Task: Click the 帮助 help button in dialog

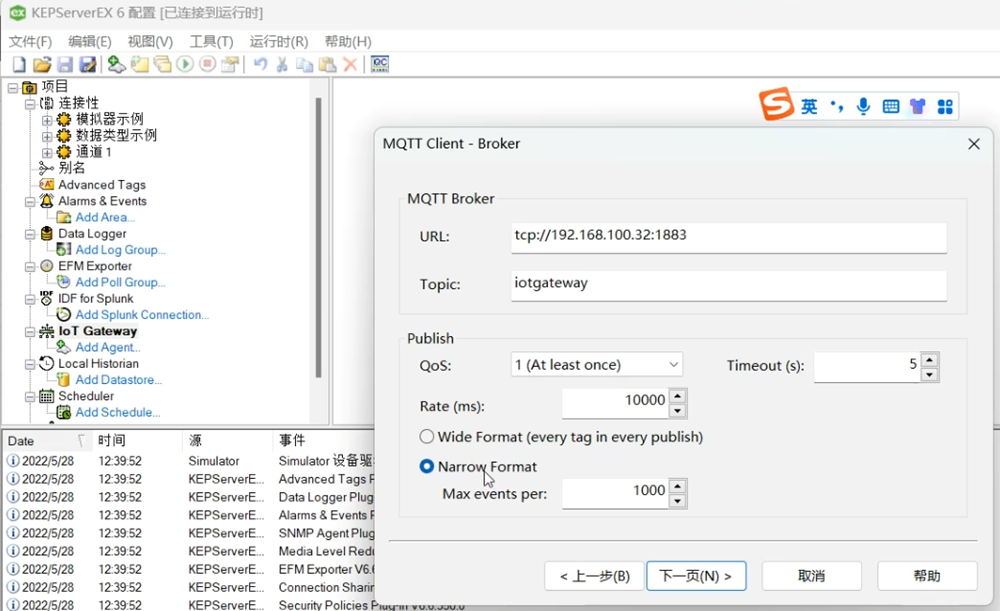Action: tap(927, 576)
